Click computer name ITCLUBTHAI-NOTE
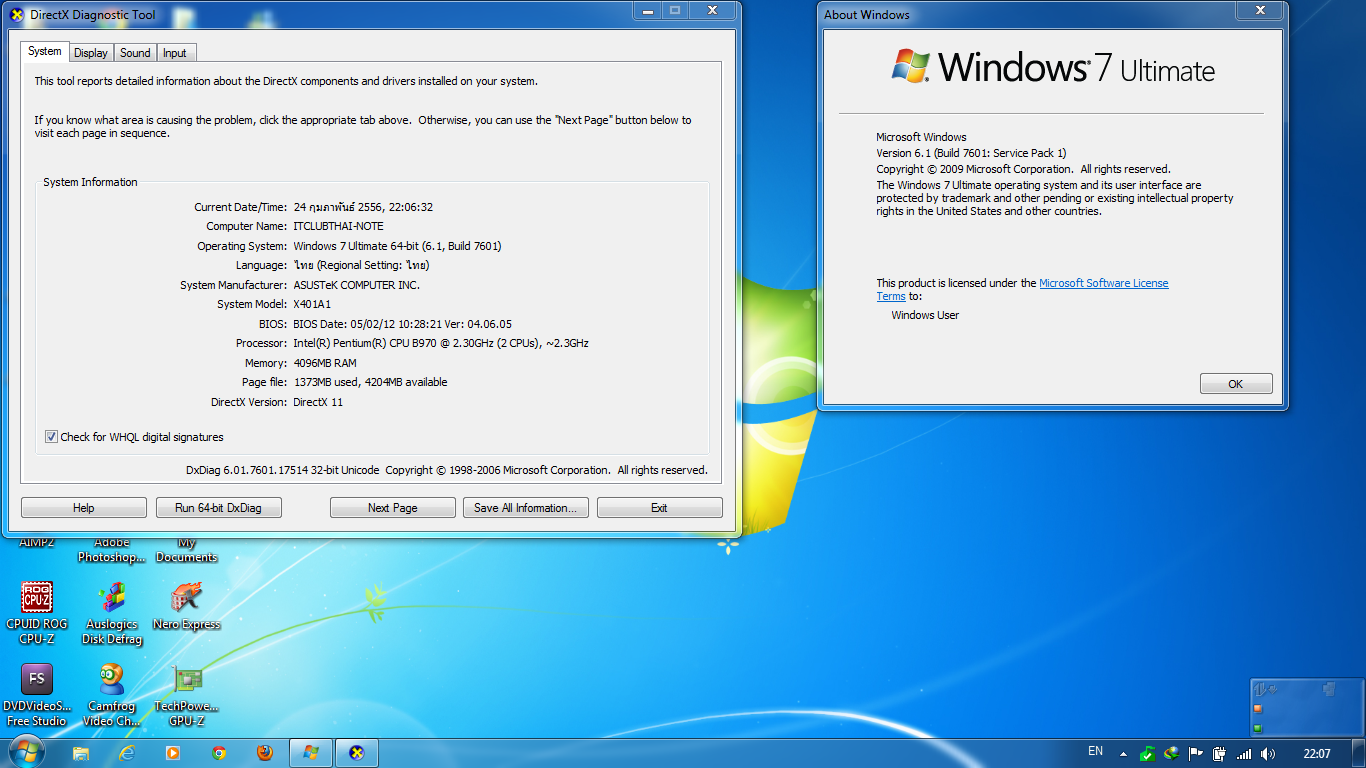Image resolution: width=1366 pixels, height=768 pixels. (x=338, y=226)
